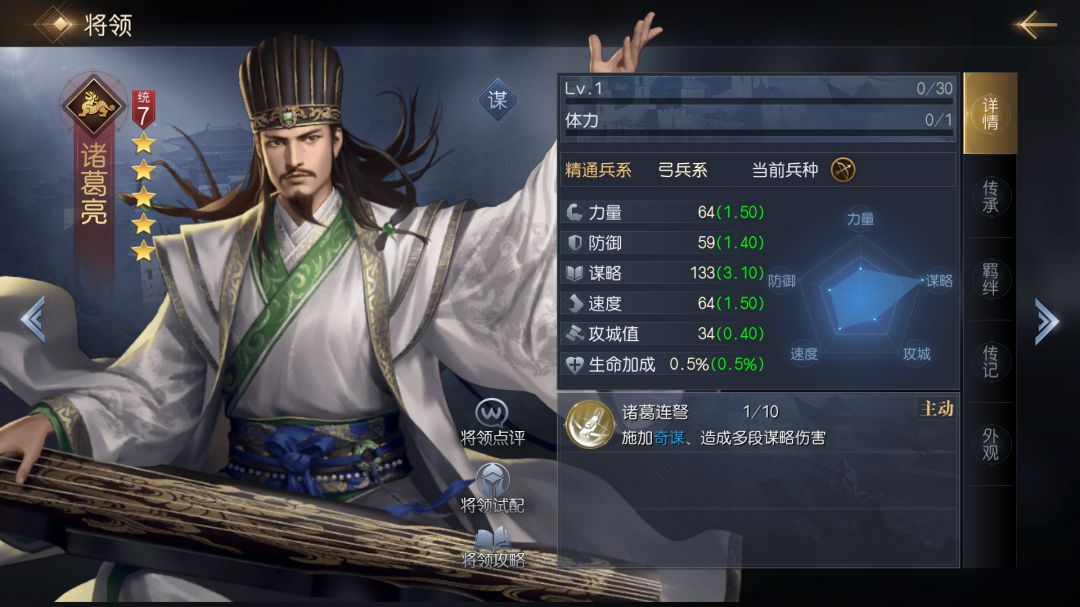Tap the Lv.1 experience bar

pos(758,90)
